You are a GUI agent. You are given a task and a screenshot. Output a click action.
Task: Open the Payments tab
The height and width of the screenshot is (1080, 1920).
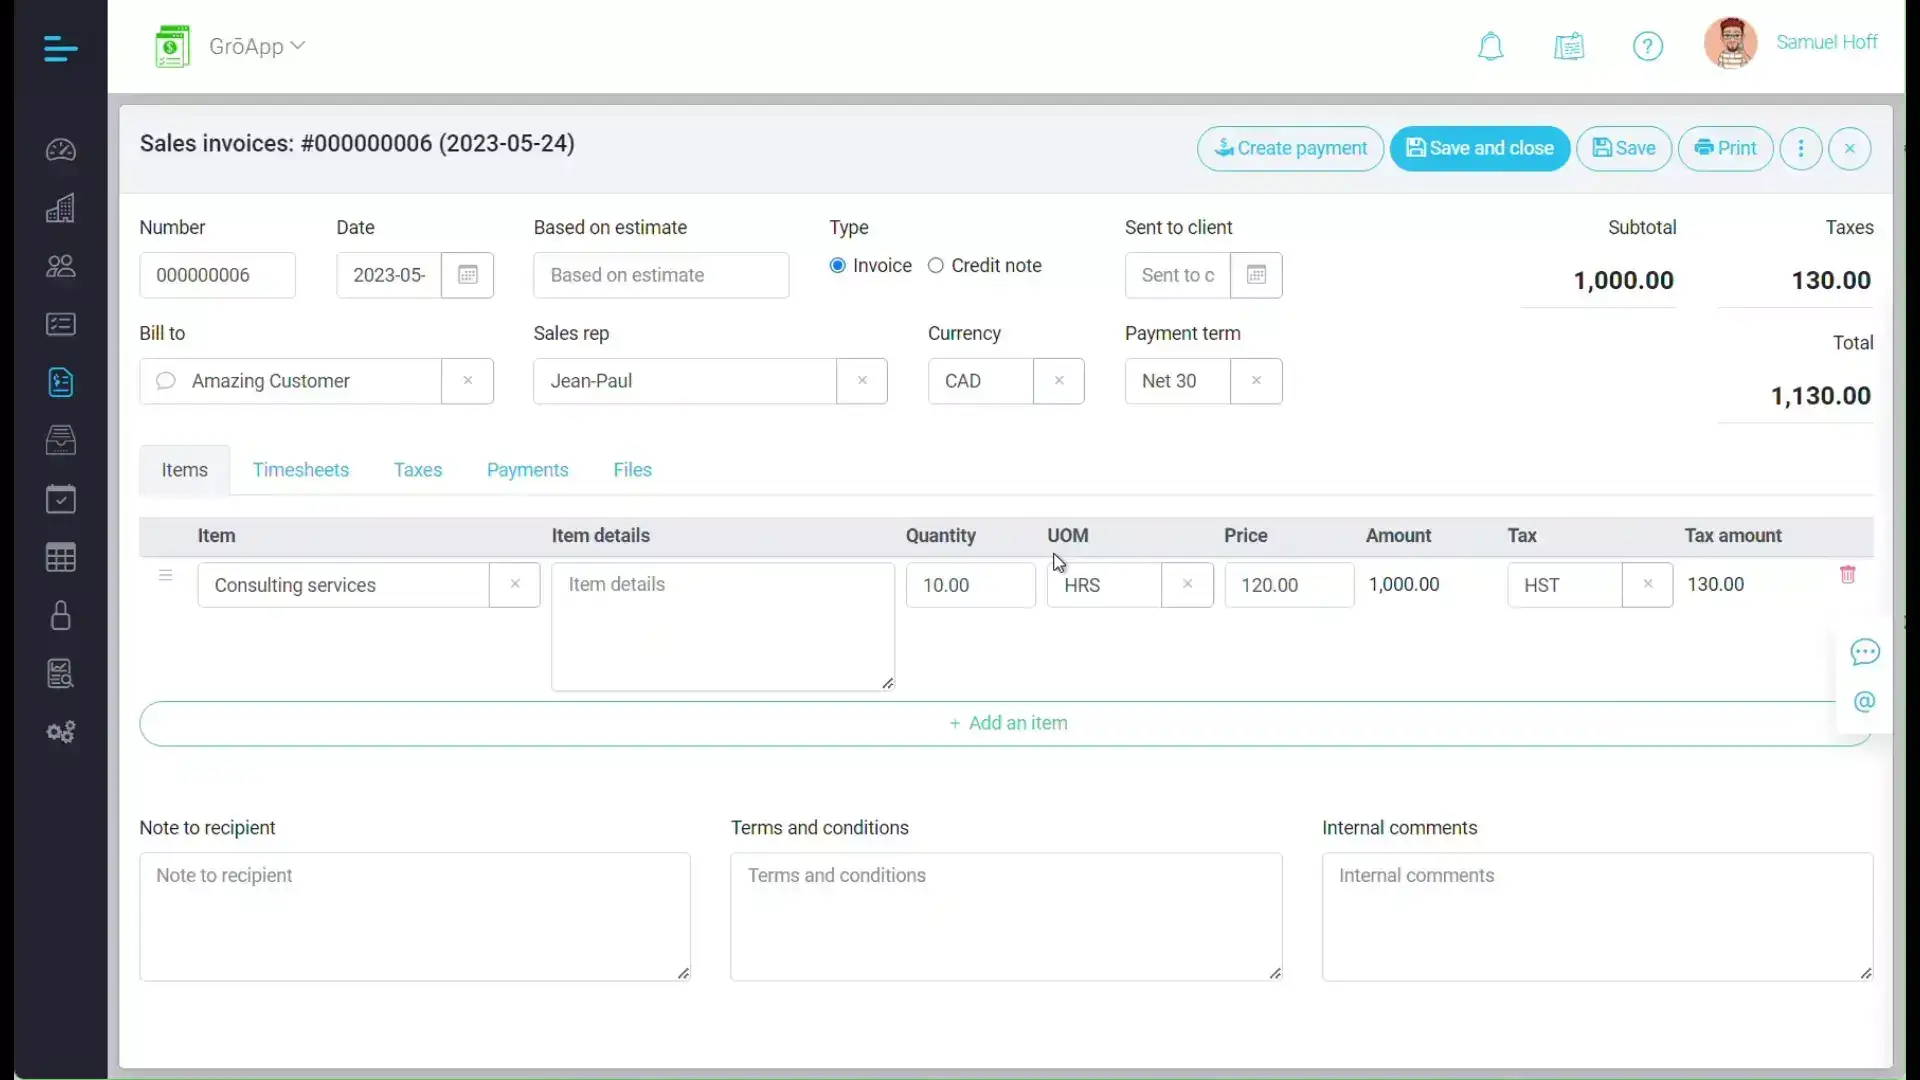coord(527,469)
